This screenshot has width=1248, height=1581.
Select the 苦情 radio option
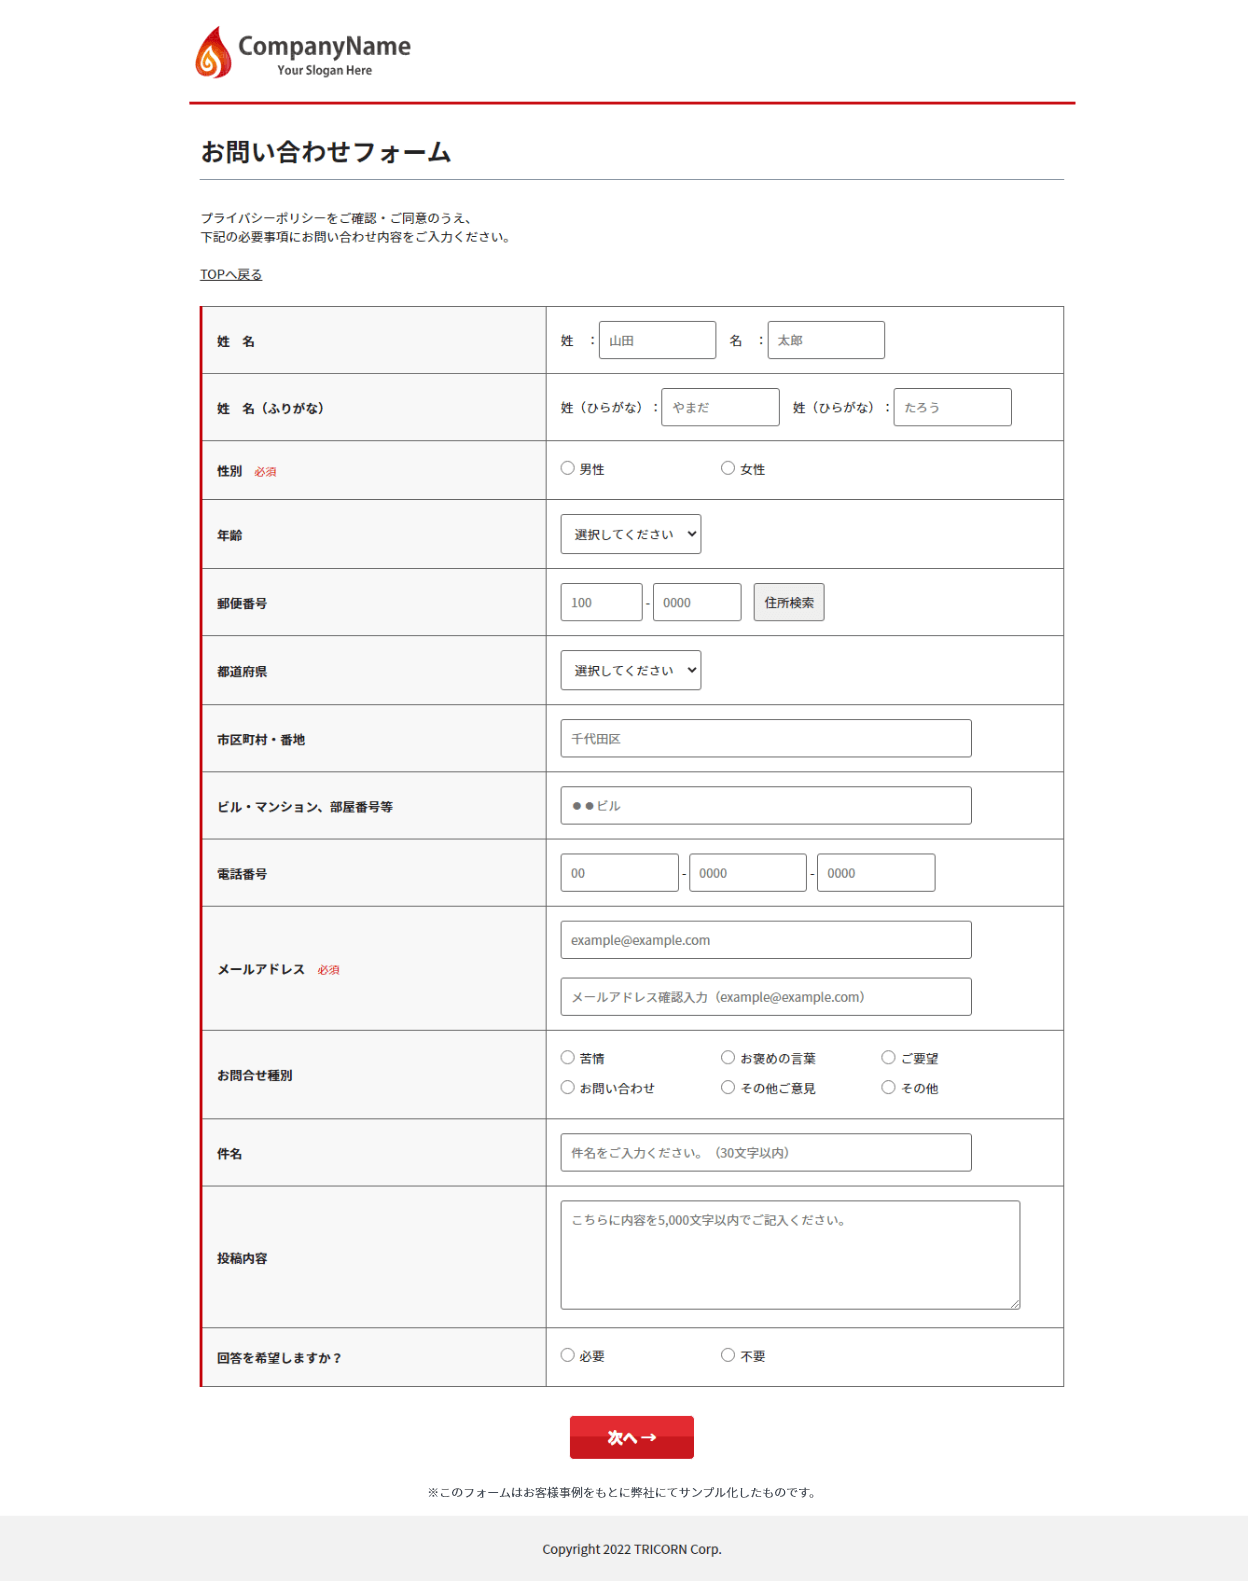point(568,1057)
